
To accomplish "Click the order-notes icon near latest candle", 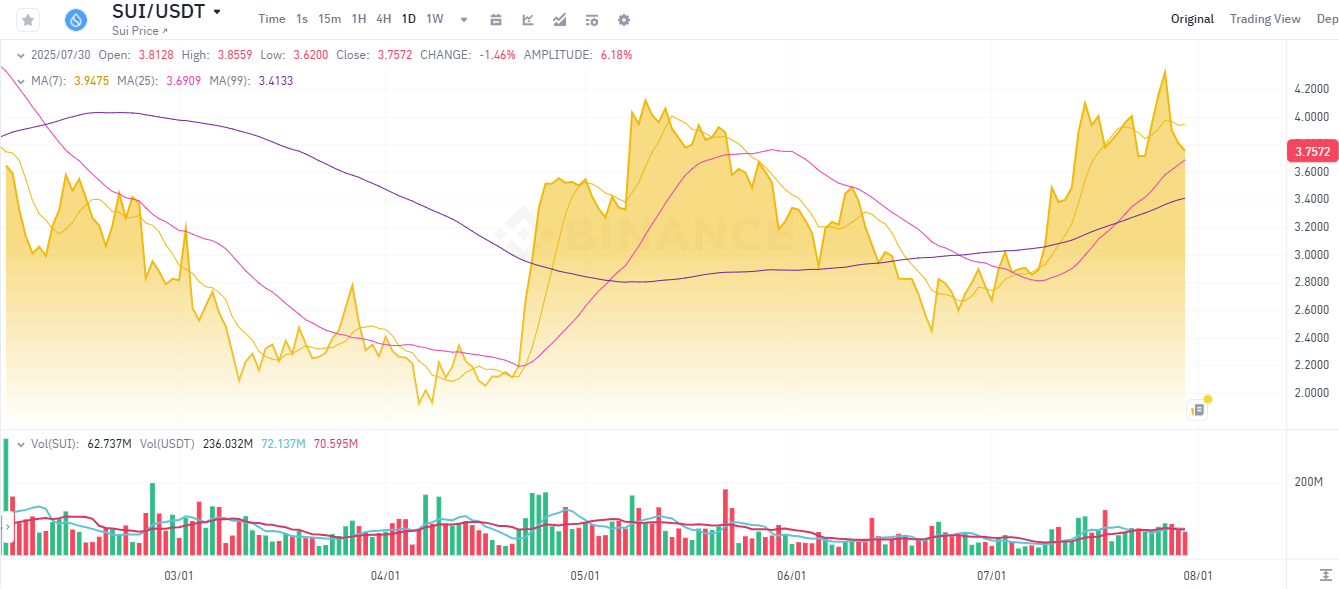I will (x=1197, y=409).
